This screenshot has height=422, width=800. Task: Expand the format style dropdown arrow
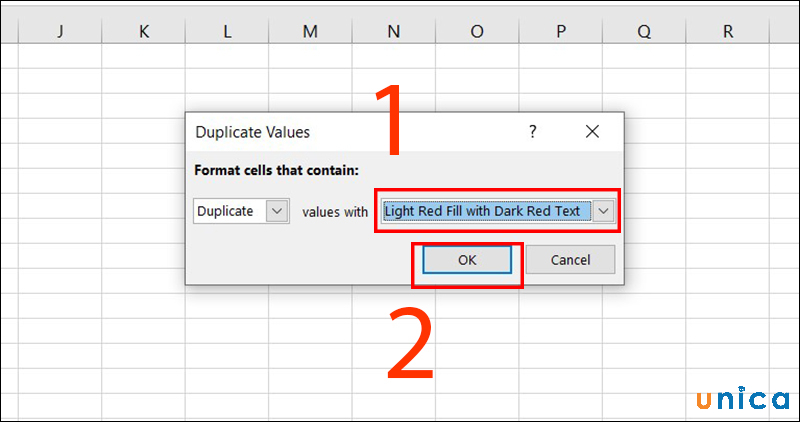pyautogui.click(x=603, y=211)
